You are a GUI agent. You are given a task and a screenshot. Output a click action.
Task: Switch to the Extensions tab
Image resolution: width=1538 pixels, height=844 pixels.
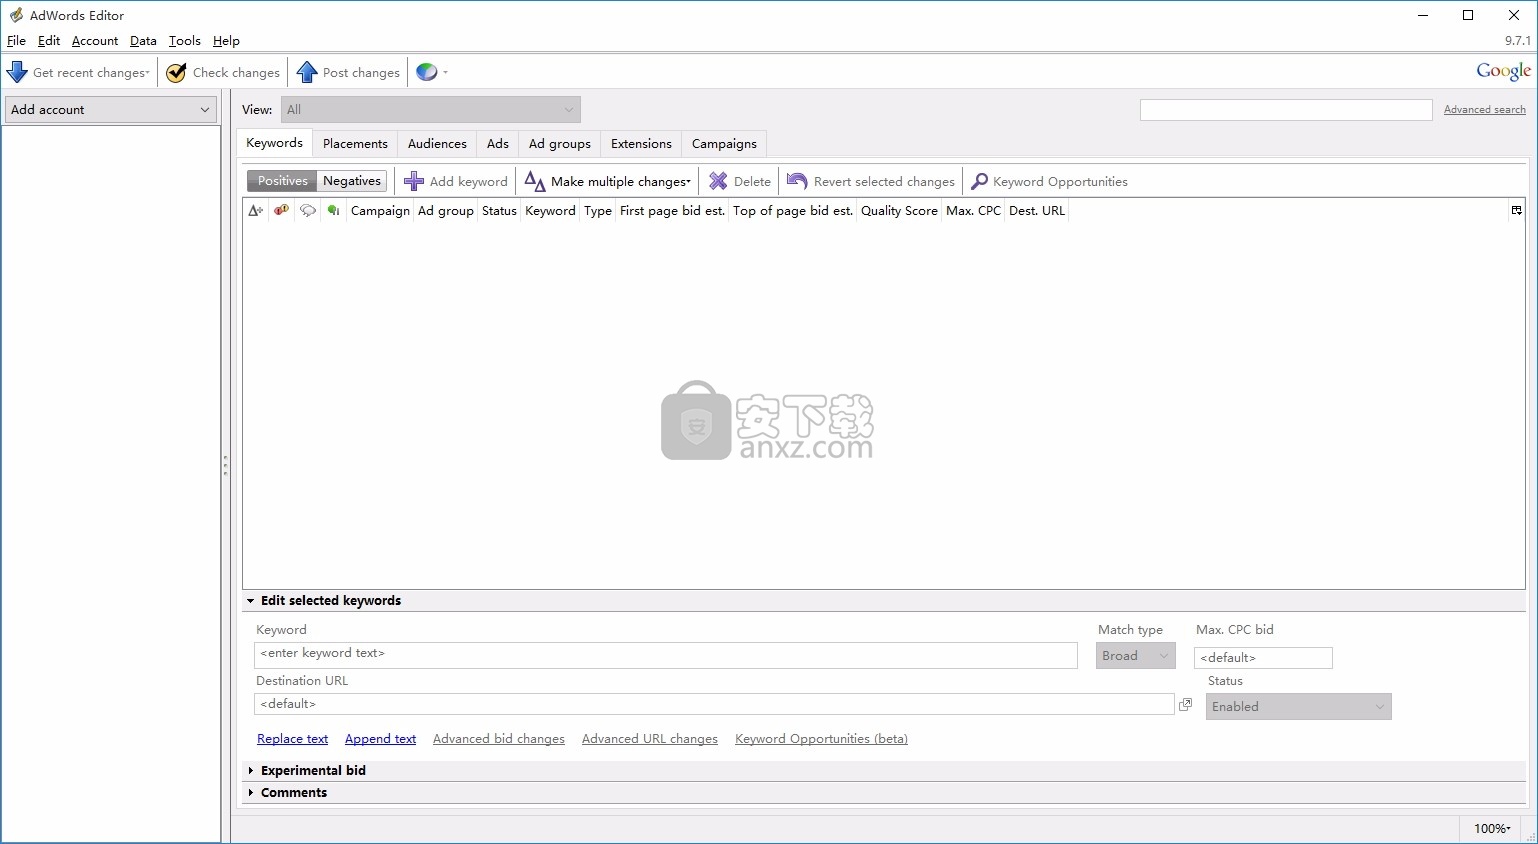tap(641, 144)
